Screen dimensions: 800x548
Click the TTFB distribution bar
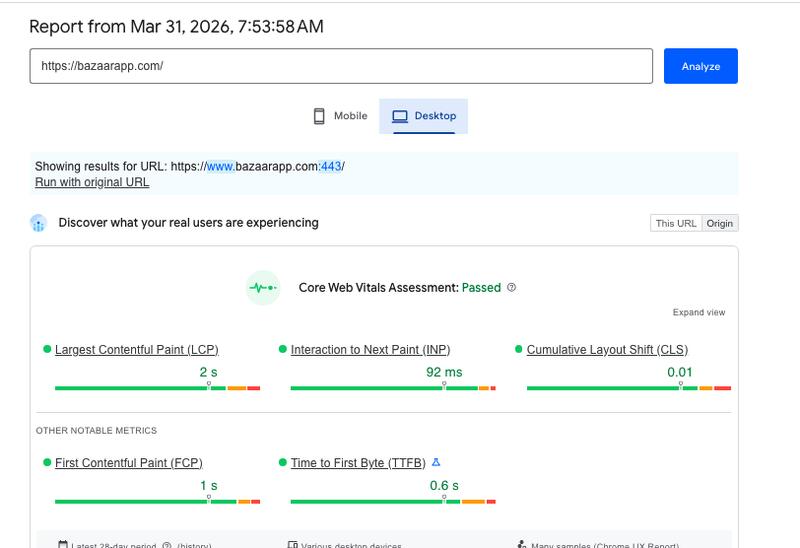pyautogui.click(x=393, y=502)
